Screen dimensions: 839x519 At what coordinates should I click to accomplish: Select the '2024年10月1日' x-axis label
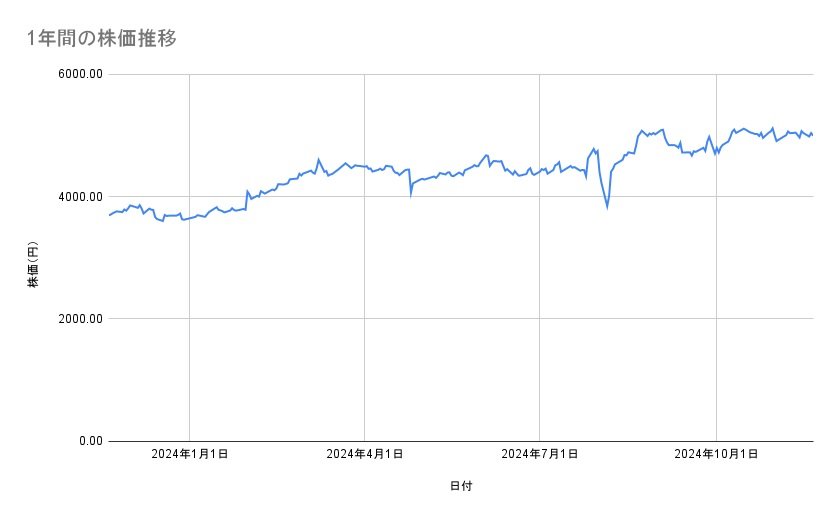coord(715,455)
